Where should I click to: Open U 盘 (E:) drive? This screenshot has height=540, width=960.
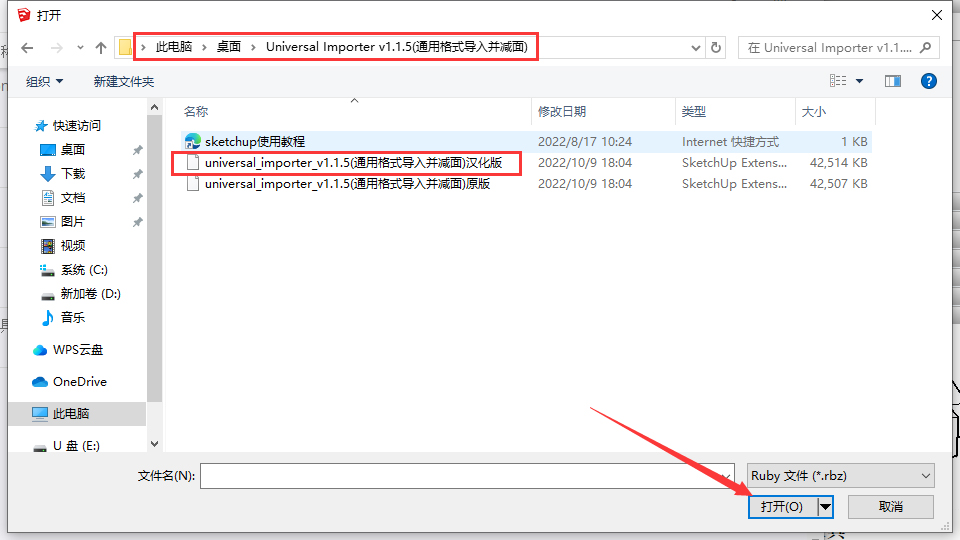66,446
